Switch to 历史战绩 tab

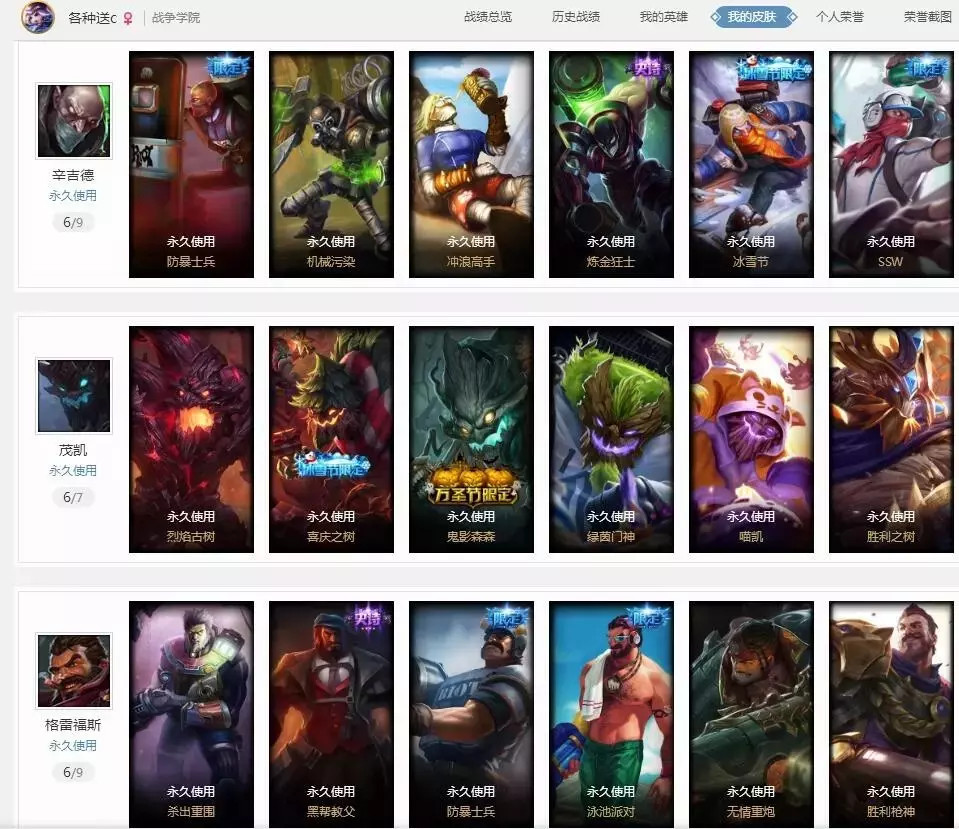click(x=576, y=17)
